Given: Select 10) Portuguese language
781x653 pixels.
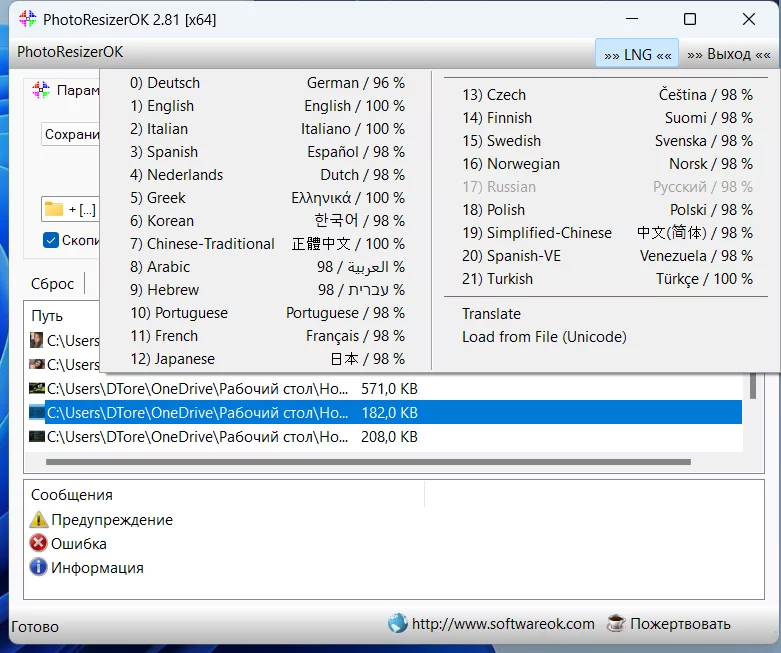Looking at the screenshot, I should point(267,313).
